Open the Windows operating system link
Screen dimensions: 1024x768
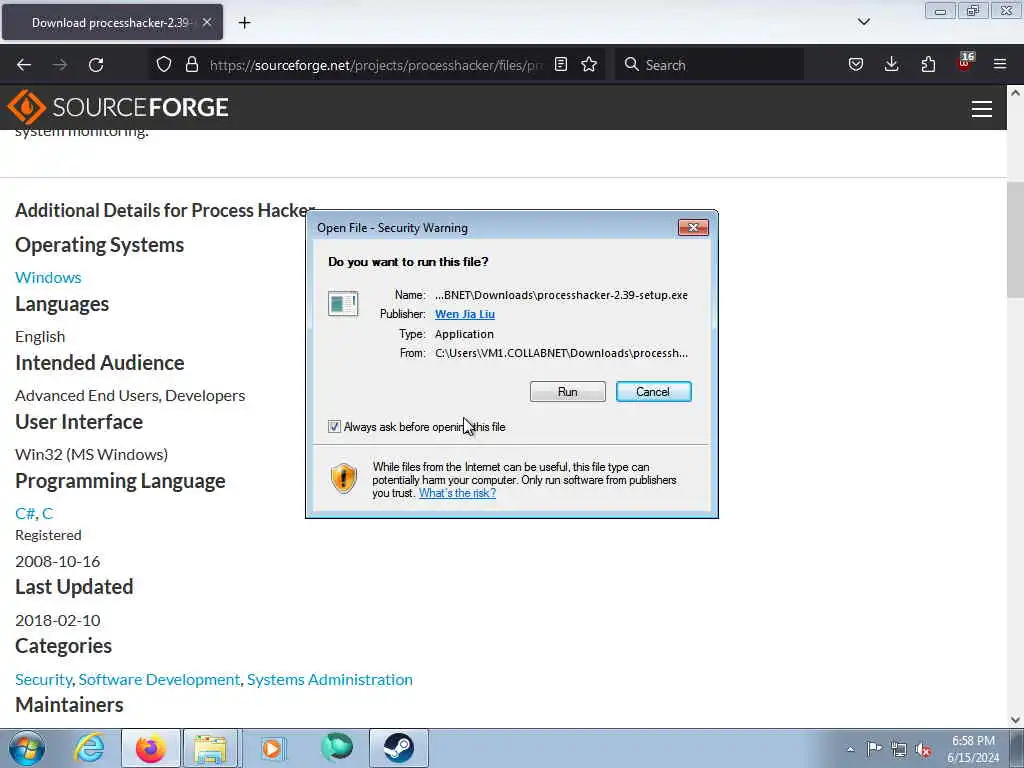click(x=48, y=277)
